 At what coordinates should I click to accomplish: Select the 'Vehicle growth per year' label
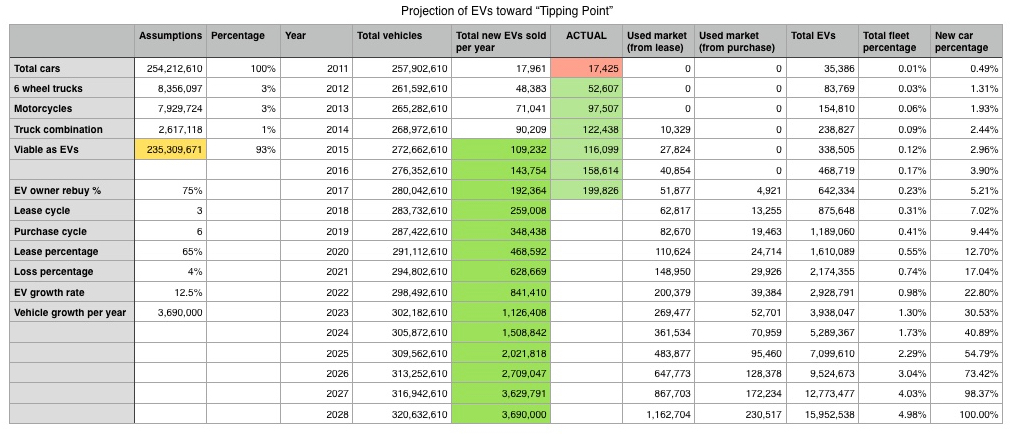72,312
